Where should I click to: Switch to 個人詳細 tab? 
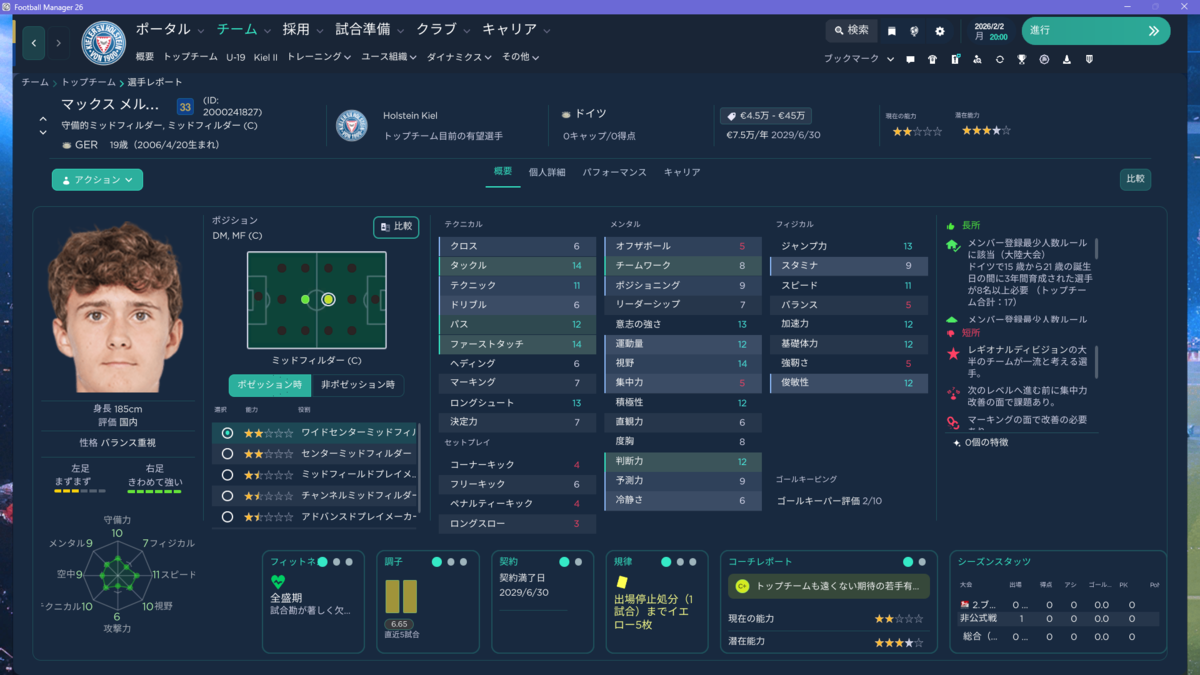pos(547,173)
